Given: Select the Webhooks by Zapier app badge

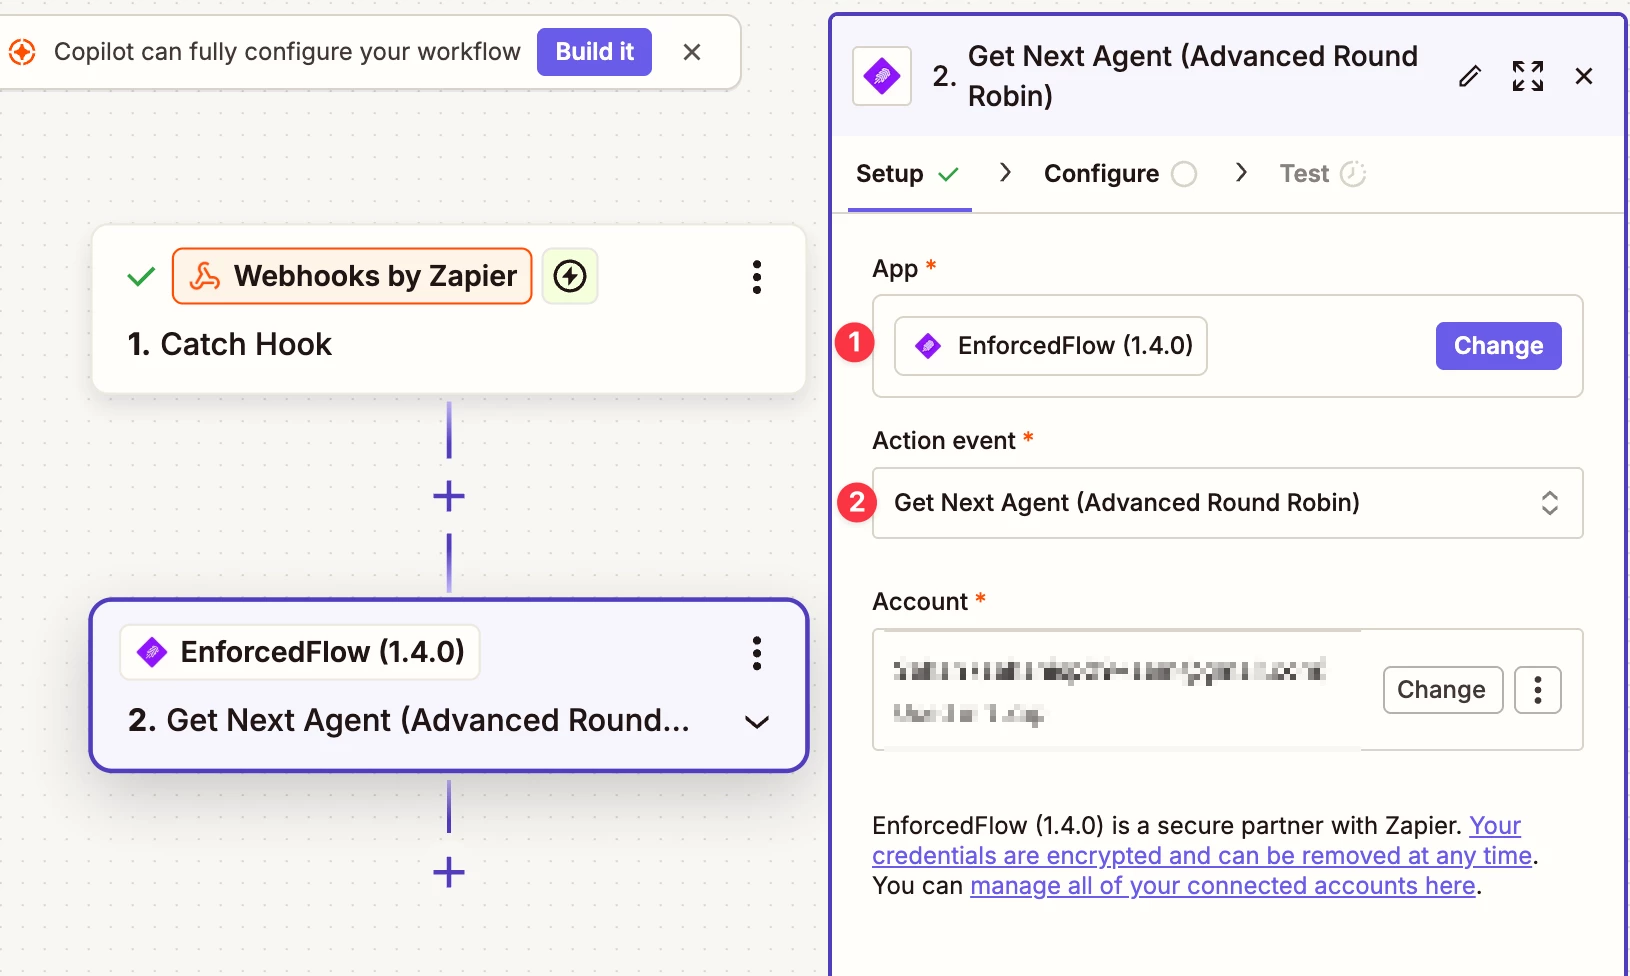Looking at the screenshot, I should [352, 276].
